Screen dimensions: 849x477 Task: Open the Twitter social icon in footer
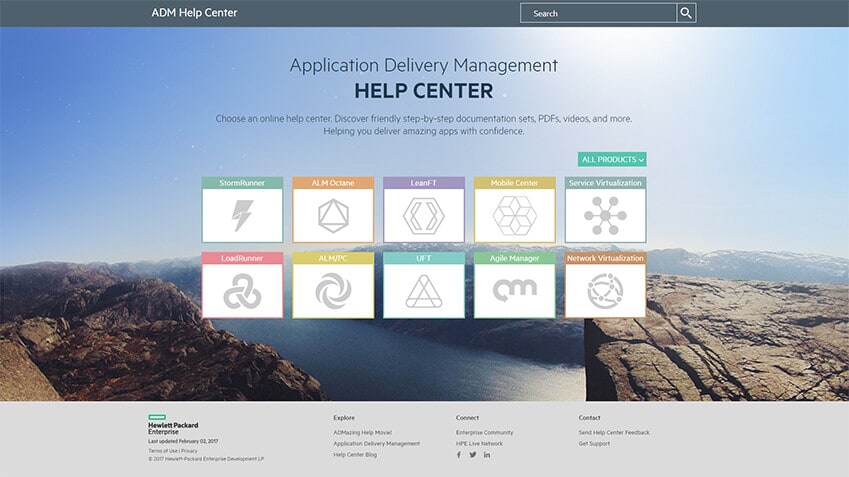(x=473, y=455)
